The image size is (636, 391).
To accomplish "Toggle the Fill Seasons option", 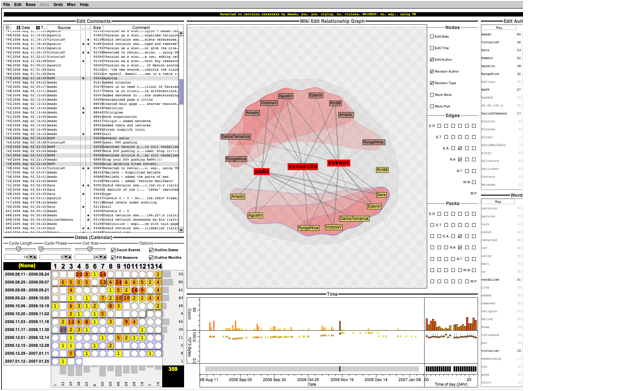I will 113,258.
